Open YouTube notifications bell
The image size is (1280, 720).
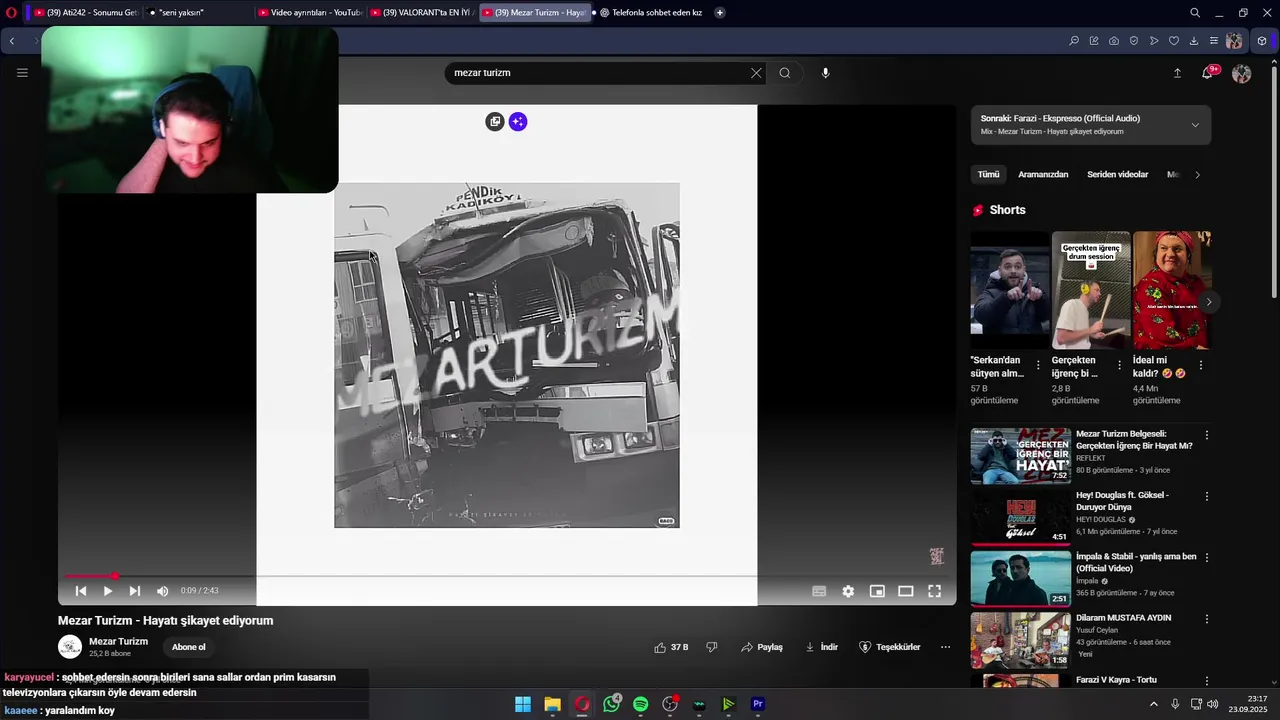[1207, 73]
